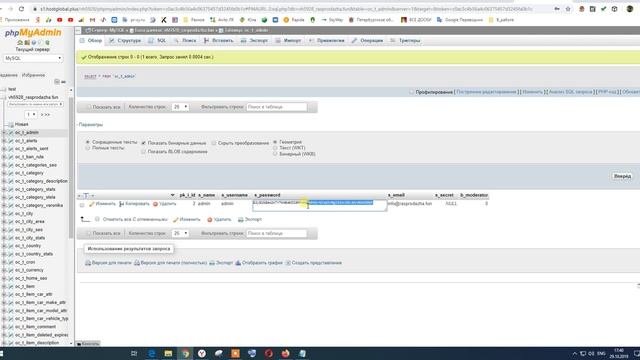Select Текст (WKT) radio option
Viewport: 640px width, 360px height.
coord(275,148)
